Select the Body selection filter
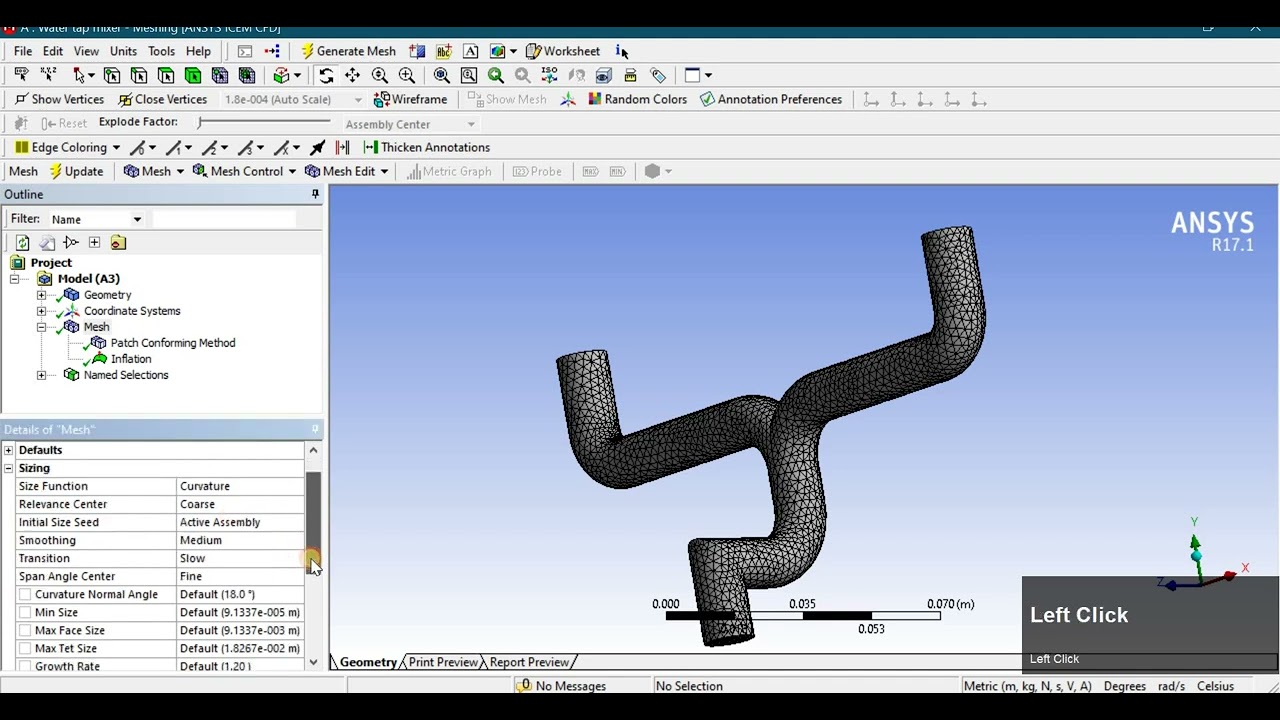The width and height of the screenshot is (1280, 720). pyautogui.click(x=193, y=75)
